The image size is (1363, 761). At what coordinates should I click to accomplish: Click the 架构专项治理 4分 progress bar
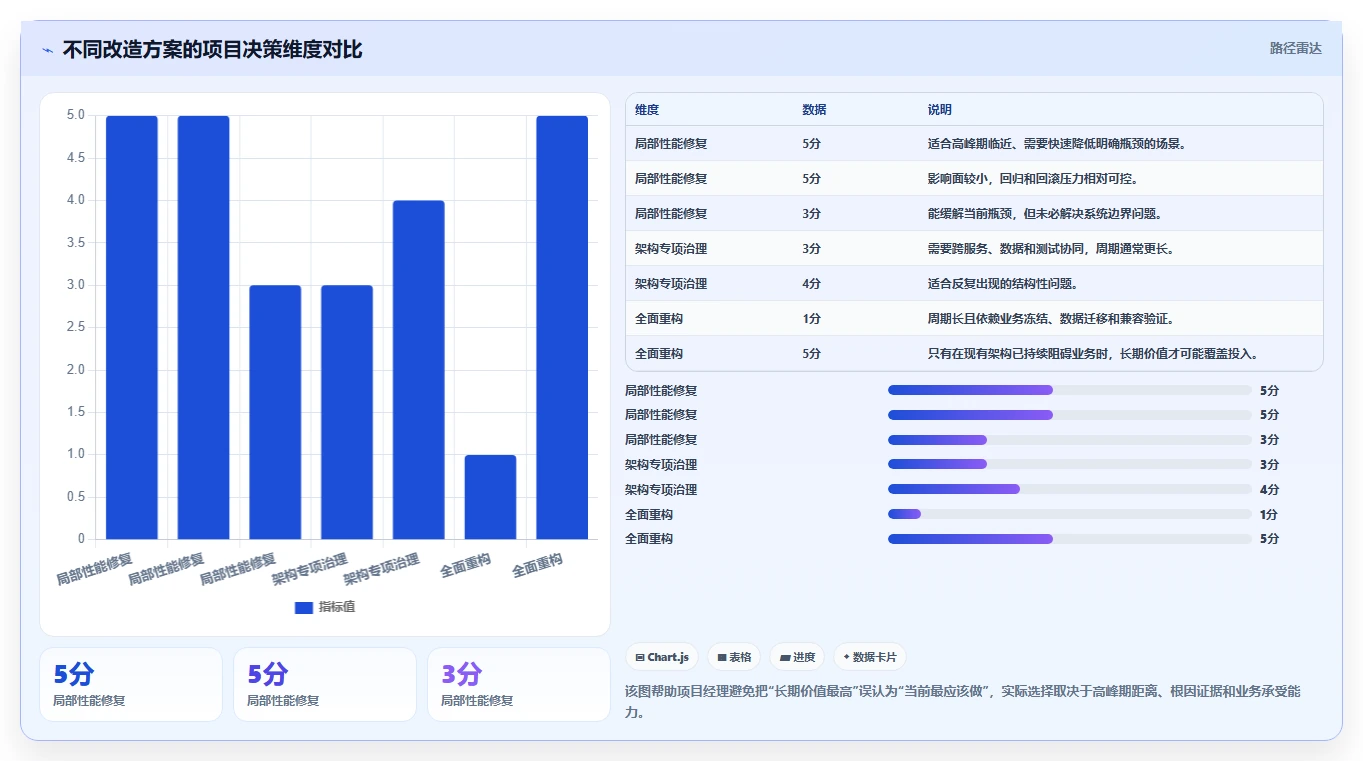[1070, 489]
